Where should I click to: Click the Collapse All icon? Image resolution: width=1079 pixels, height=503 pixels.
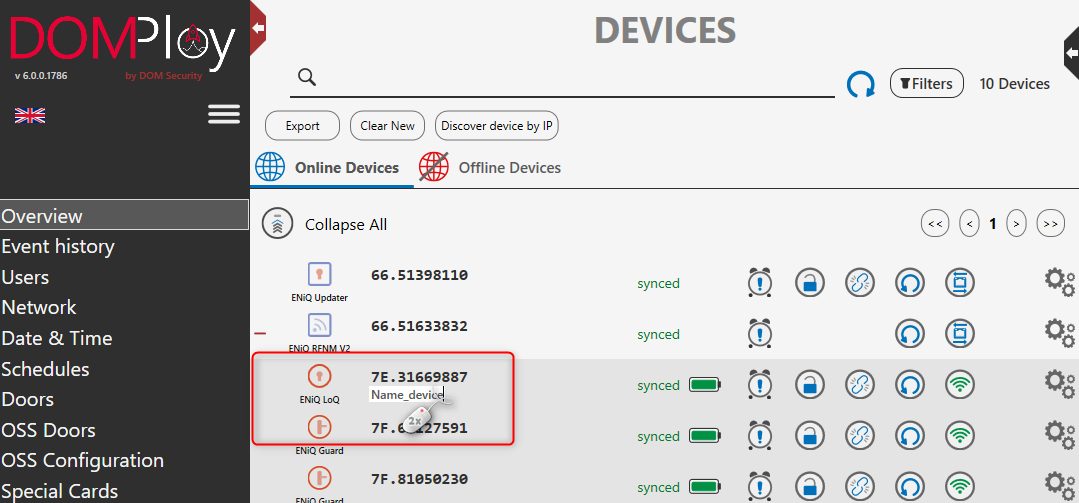pyautogui.click(x=277, y=224)
